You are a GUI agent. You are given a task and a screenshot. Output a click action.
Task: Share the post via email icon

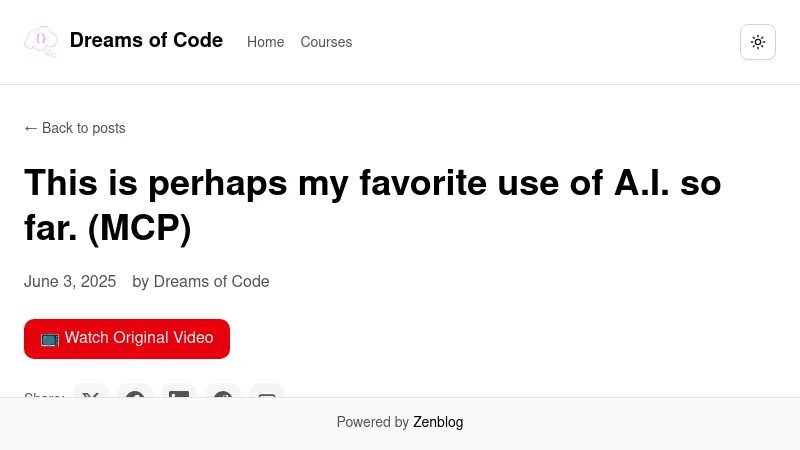coord(267,392)
